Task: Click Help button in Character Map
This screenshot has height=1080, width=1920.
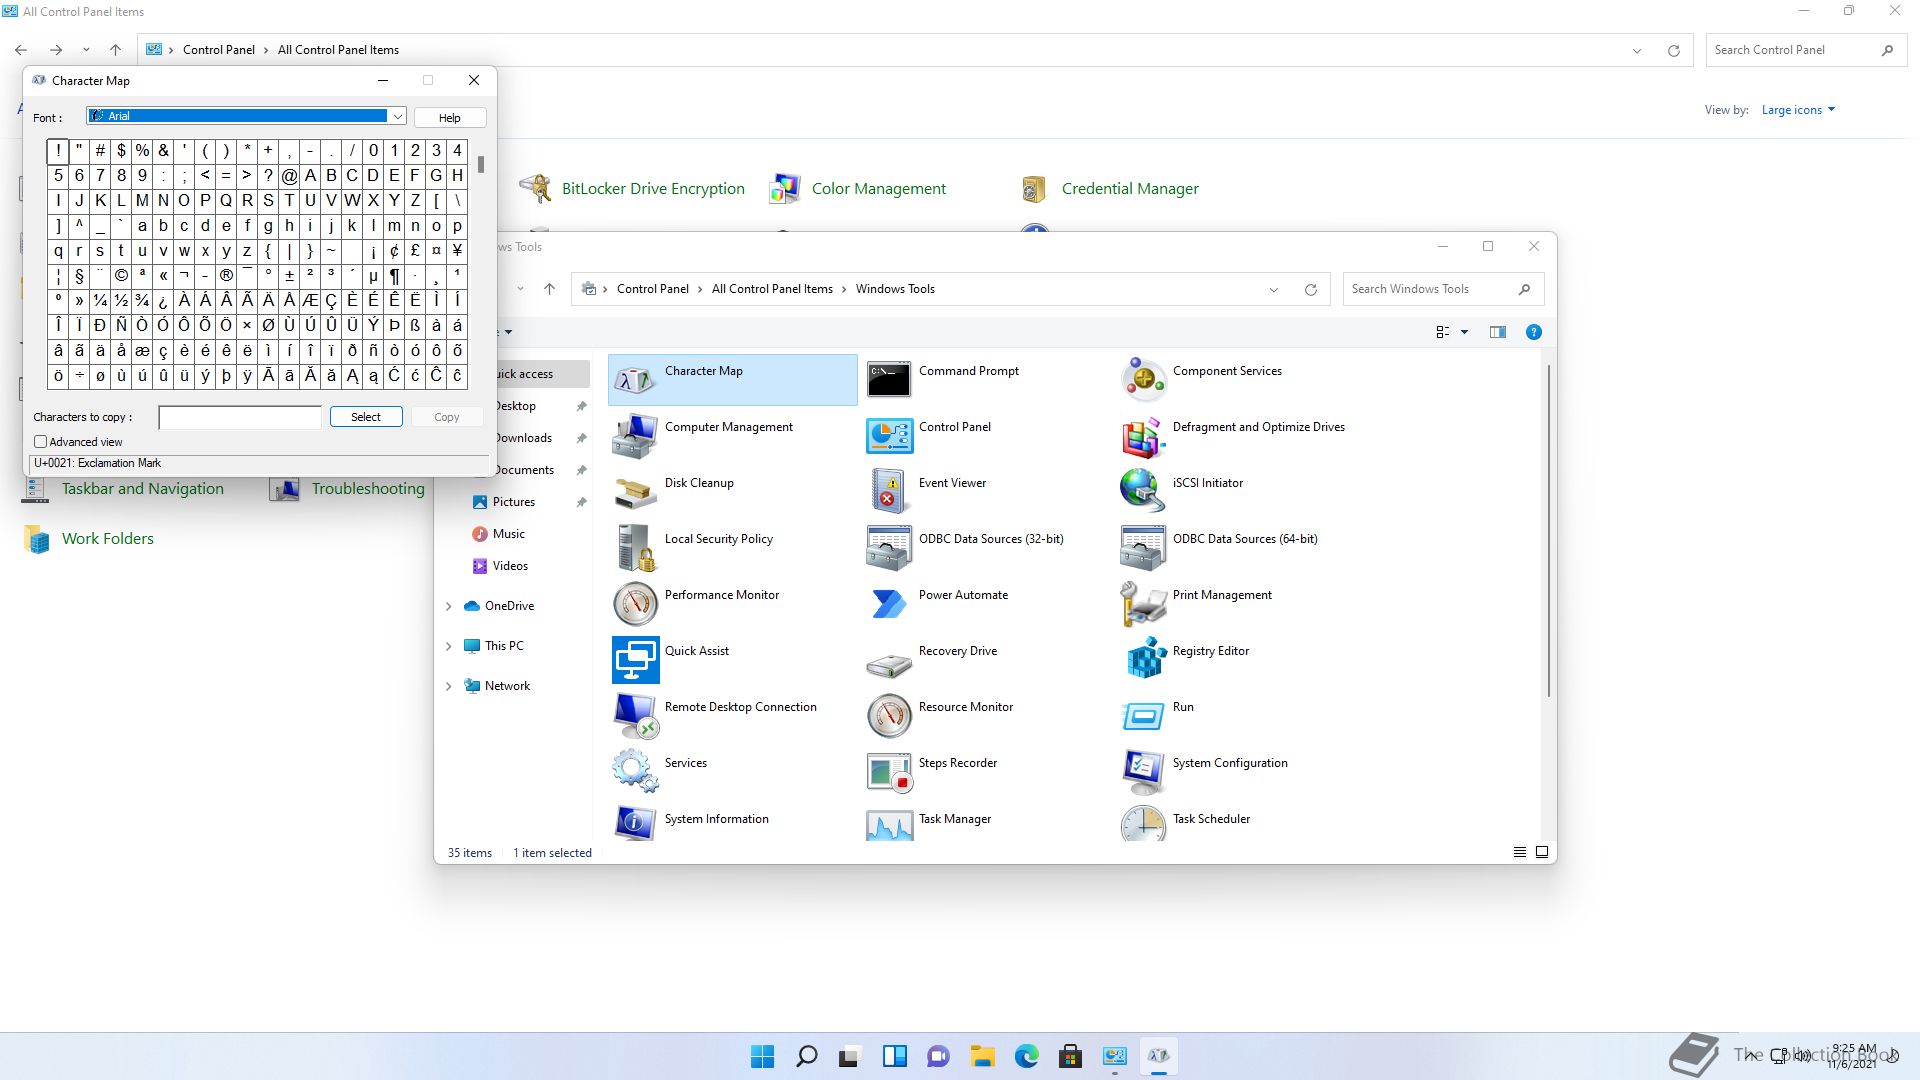Action: pyautogui.click(x=450, y=118)
